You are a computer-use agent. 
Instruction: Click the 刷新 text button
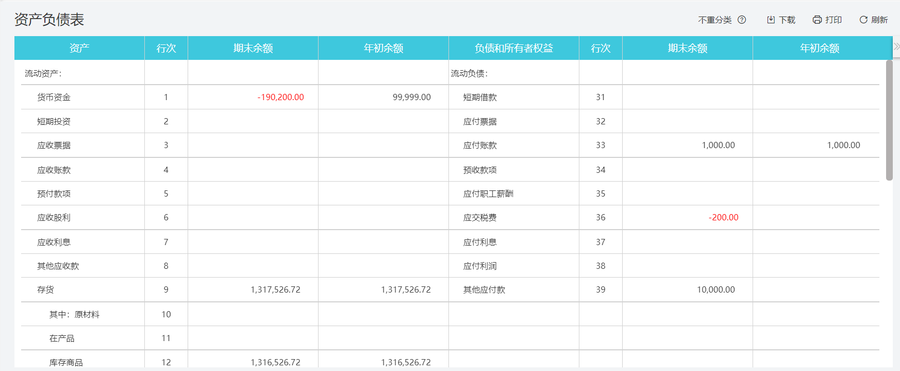pos(879,20)
